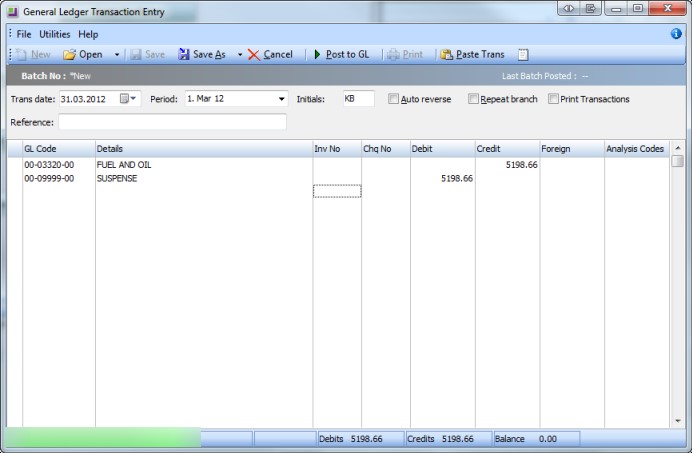The width and height of the screenshot is (692, 453).
Task: Click the FUEL AND OIL details cell
Action: (x=204, y=165)
